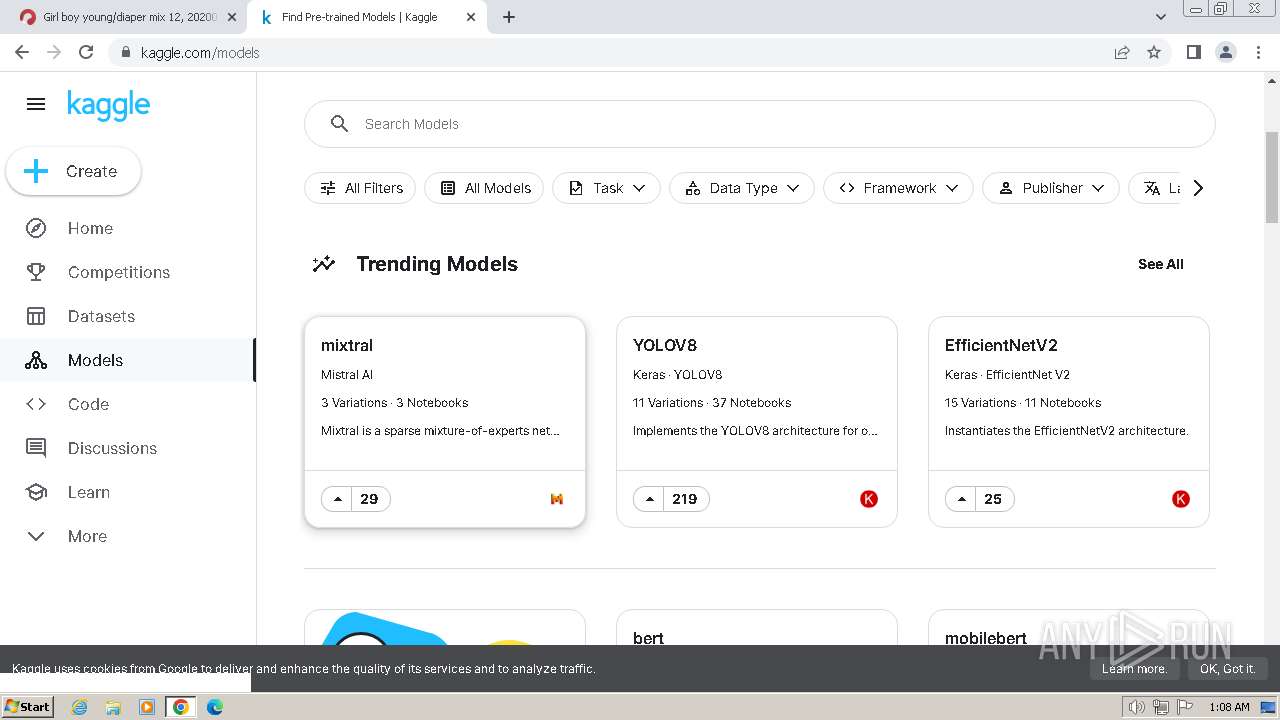
Task: Click the EfficientNetV2 vote count 25
Action: pos(993,499)
